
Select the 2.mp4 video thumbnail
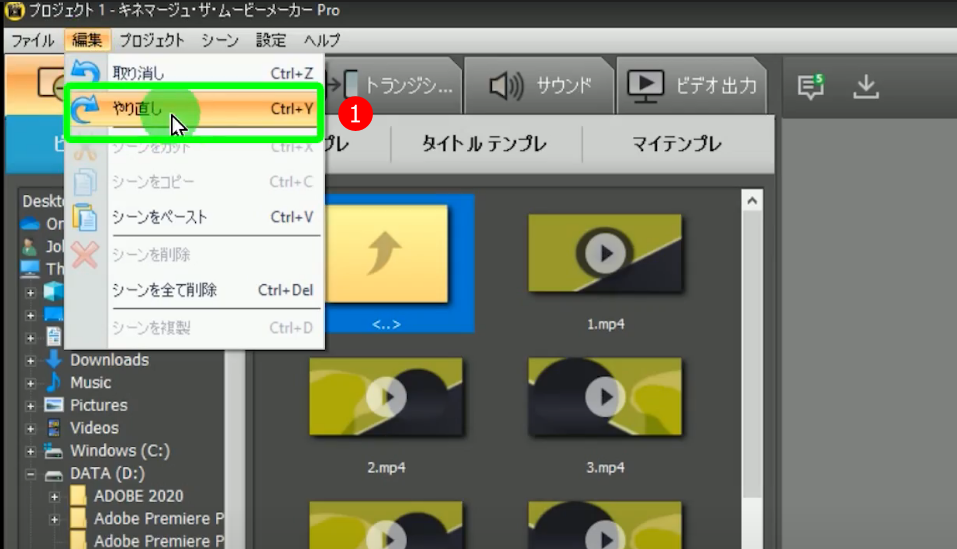tap(385, 398)
